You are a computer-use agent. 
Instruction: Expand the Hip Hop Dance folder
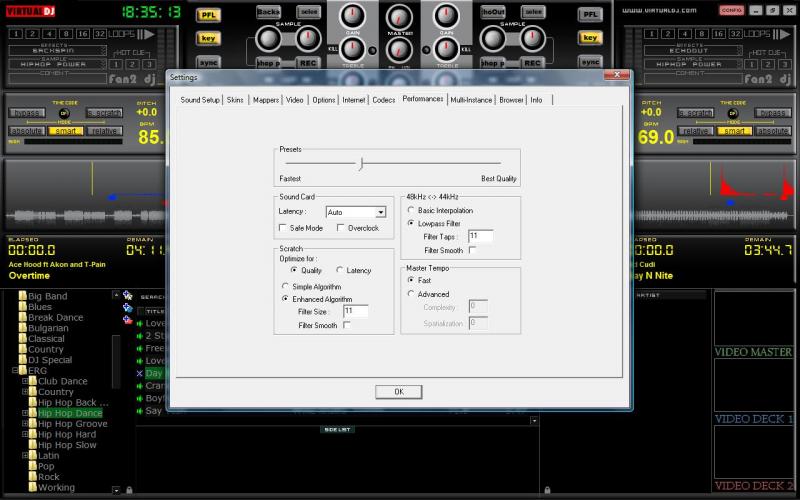(x=24, y=413)
